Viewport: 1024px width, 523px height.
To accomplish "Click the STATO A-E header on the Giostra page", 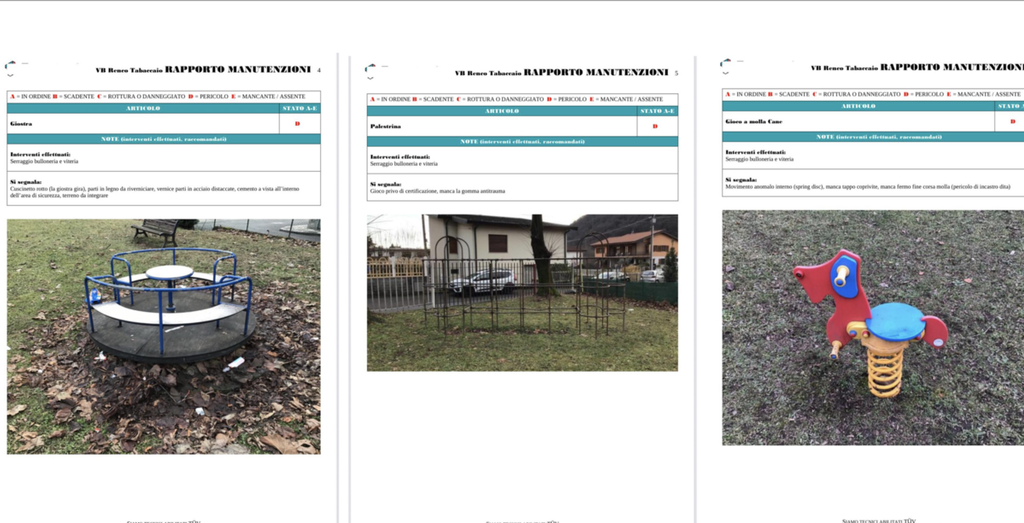I will pyautogui.click(x=299, y=108).
